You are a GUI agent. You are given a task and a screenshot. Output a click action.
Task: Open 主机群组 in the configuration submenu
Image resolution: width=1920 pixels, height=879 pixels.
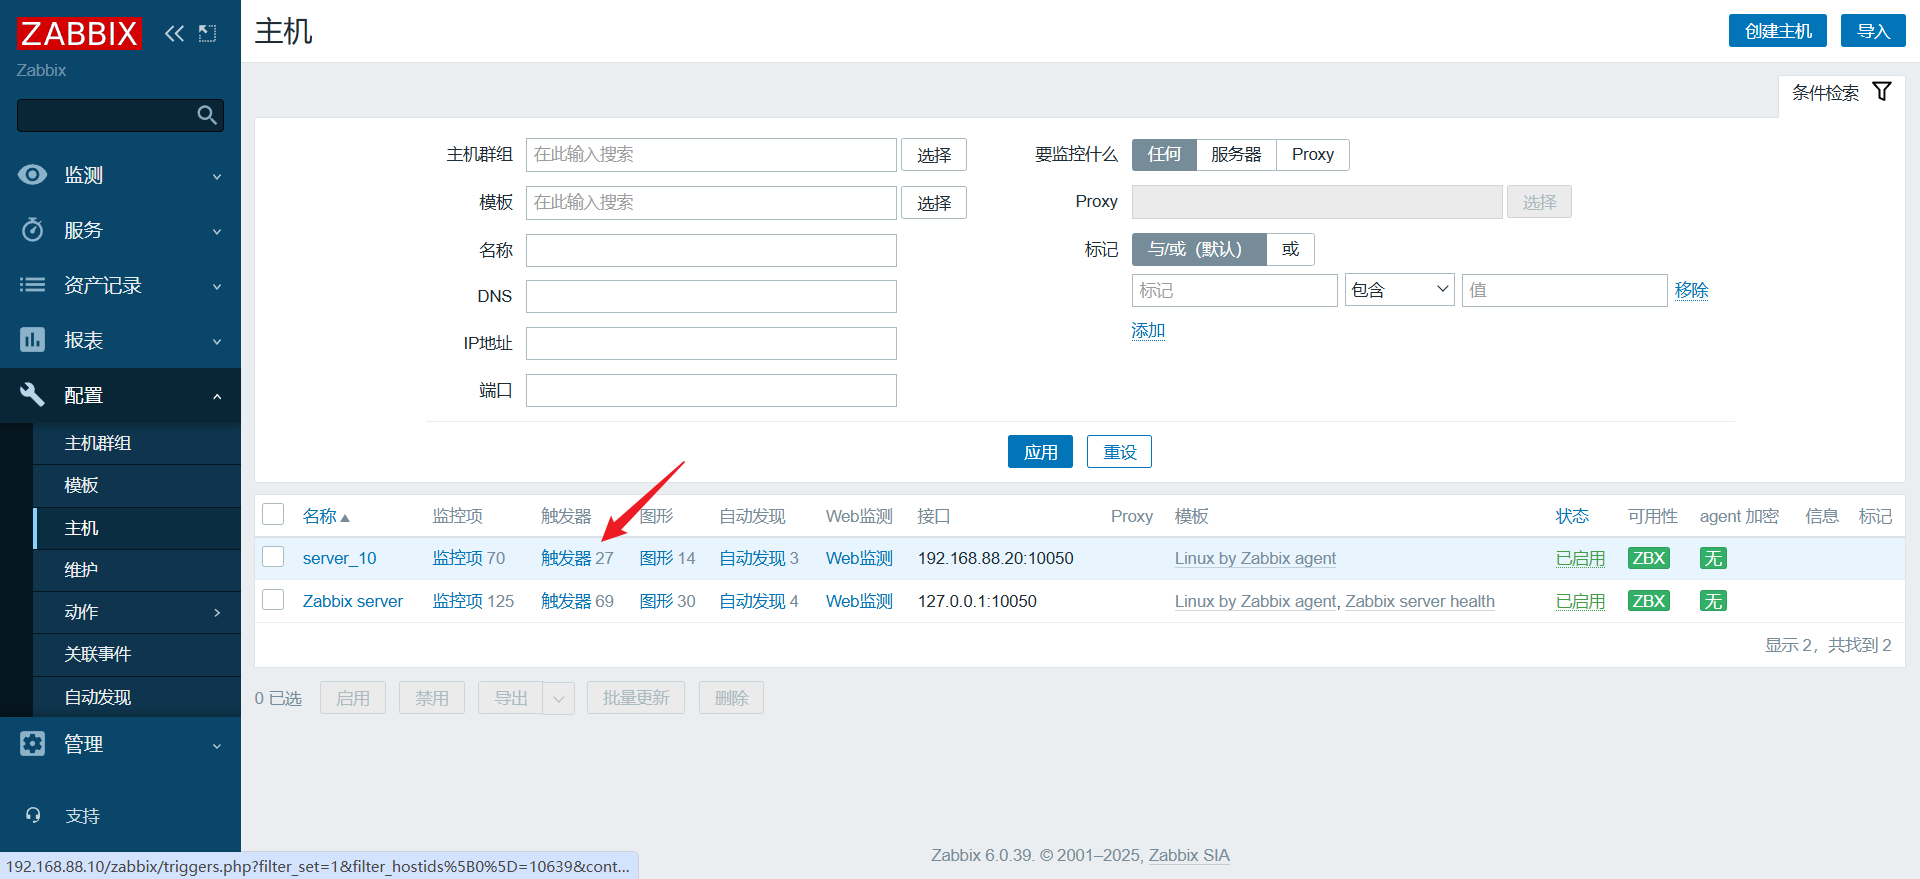click(98, 443)
